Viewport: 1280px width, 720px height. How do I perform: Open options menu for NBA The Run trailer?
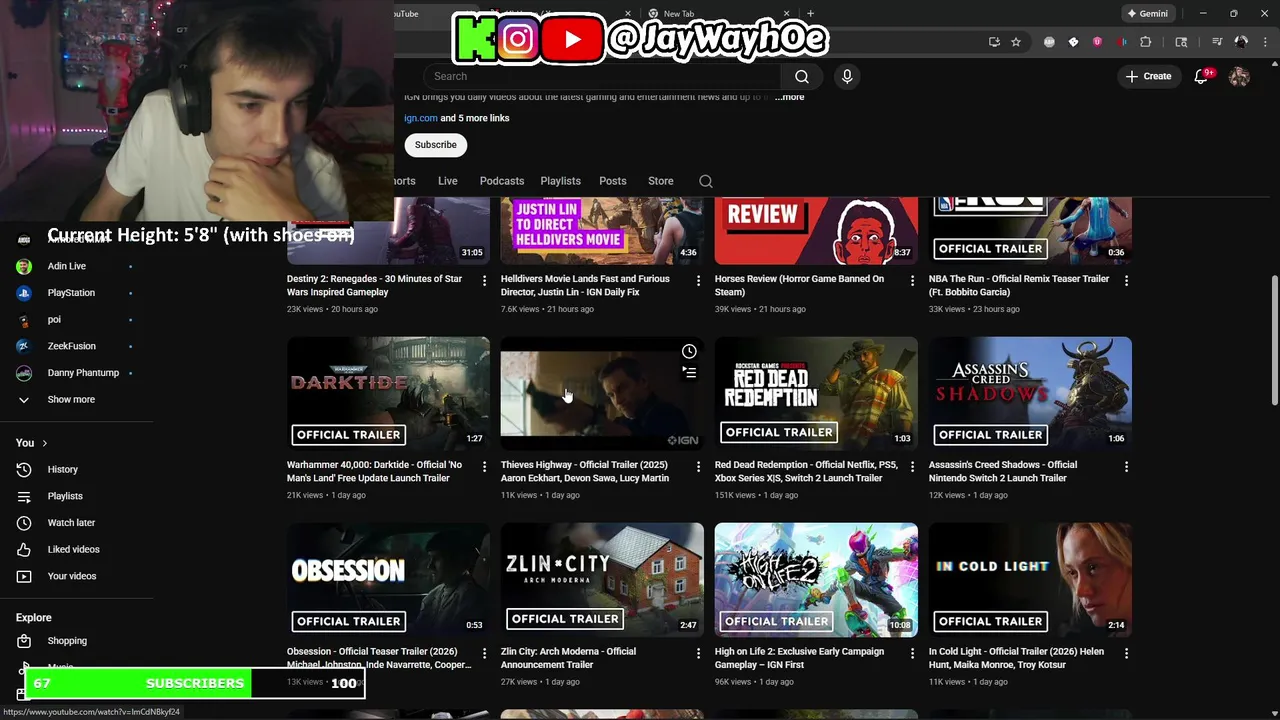(x=1126, y=281)
